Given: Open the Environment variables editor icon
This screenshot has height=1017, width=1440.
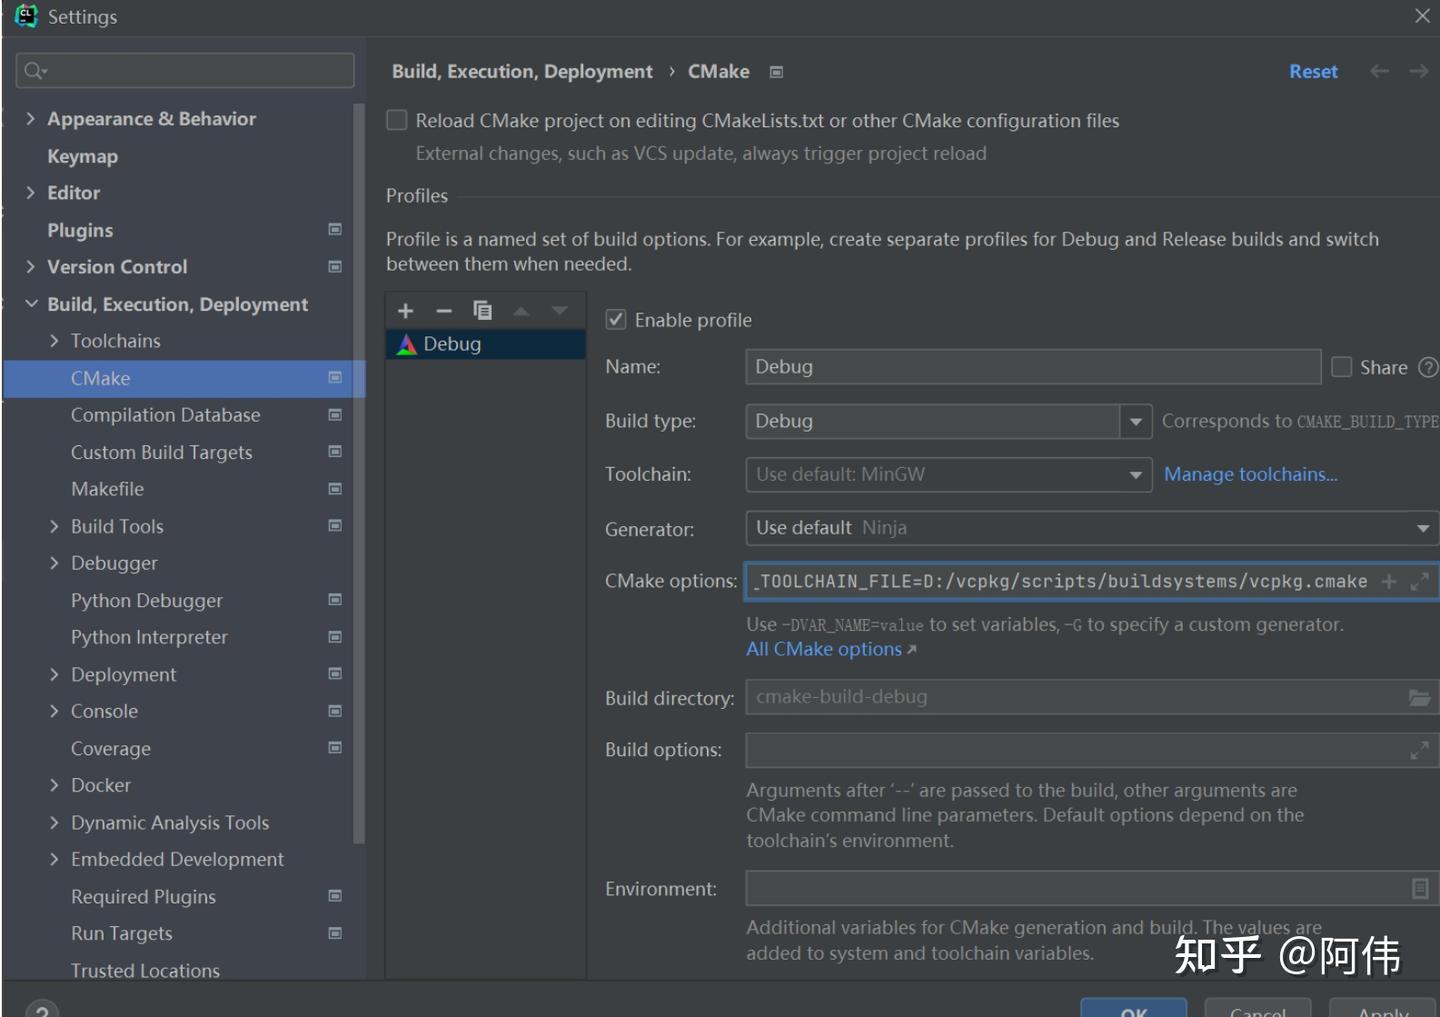Looking at the screenshot, I should [1419, 889].
